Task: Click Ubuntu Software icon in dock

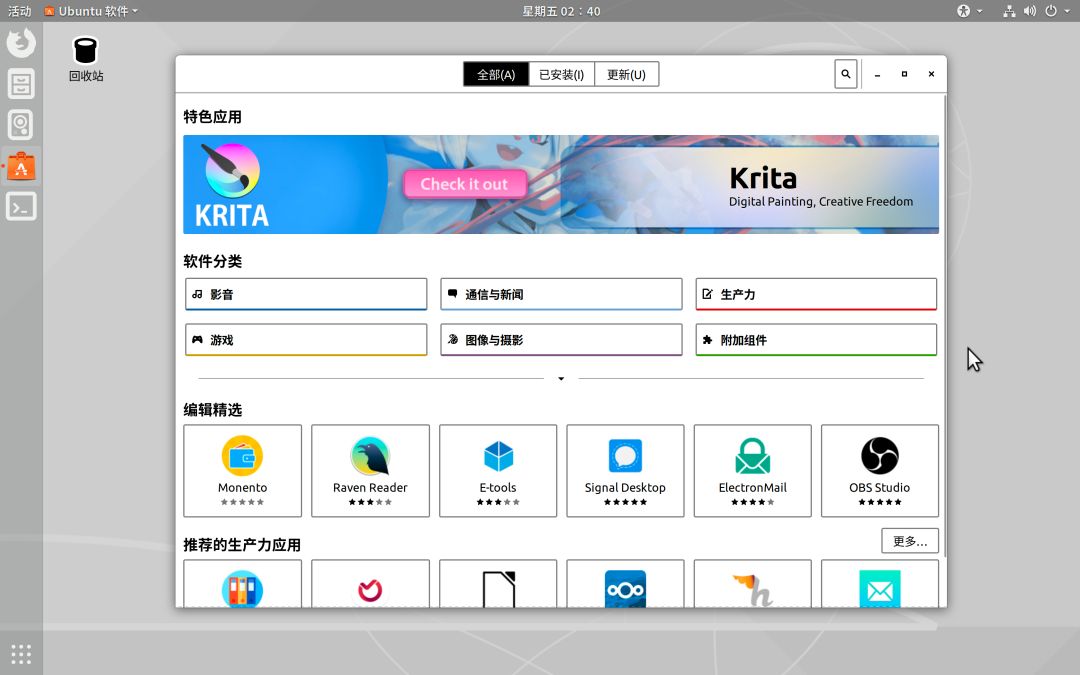Action: tap(21, 166)
